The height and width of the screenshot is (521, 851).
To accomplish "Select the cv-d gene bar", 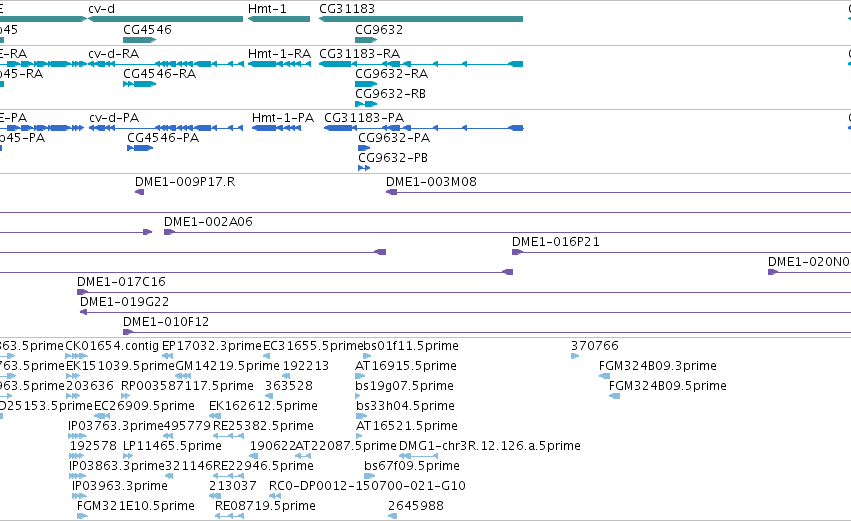I will (x=166, y=19).
